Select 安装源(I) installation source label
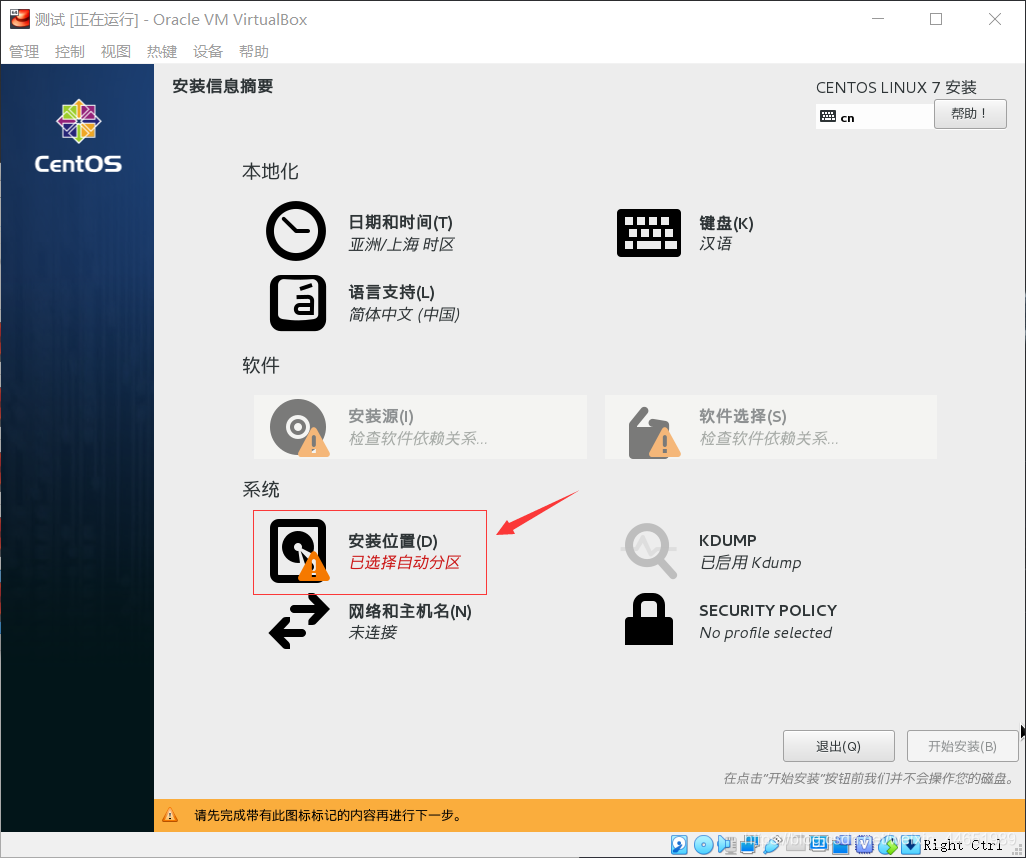Viewport: 1026px width, 858px height. (x=381, y=416)
